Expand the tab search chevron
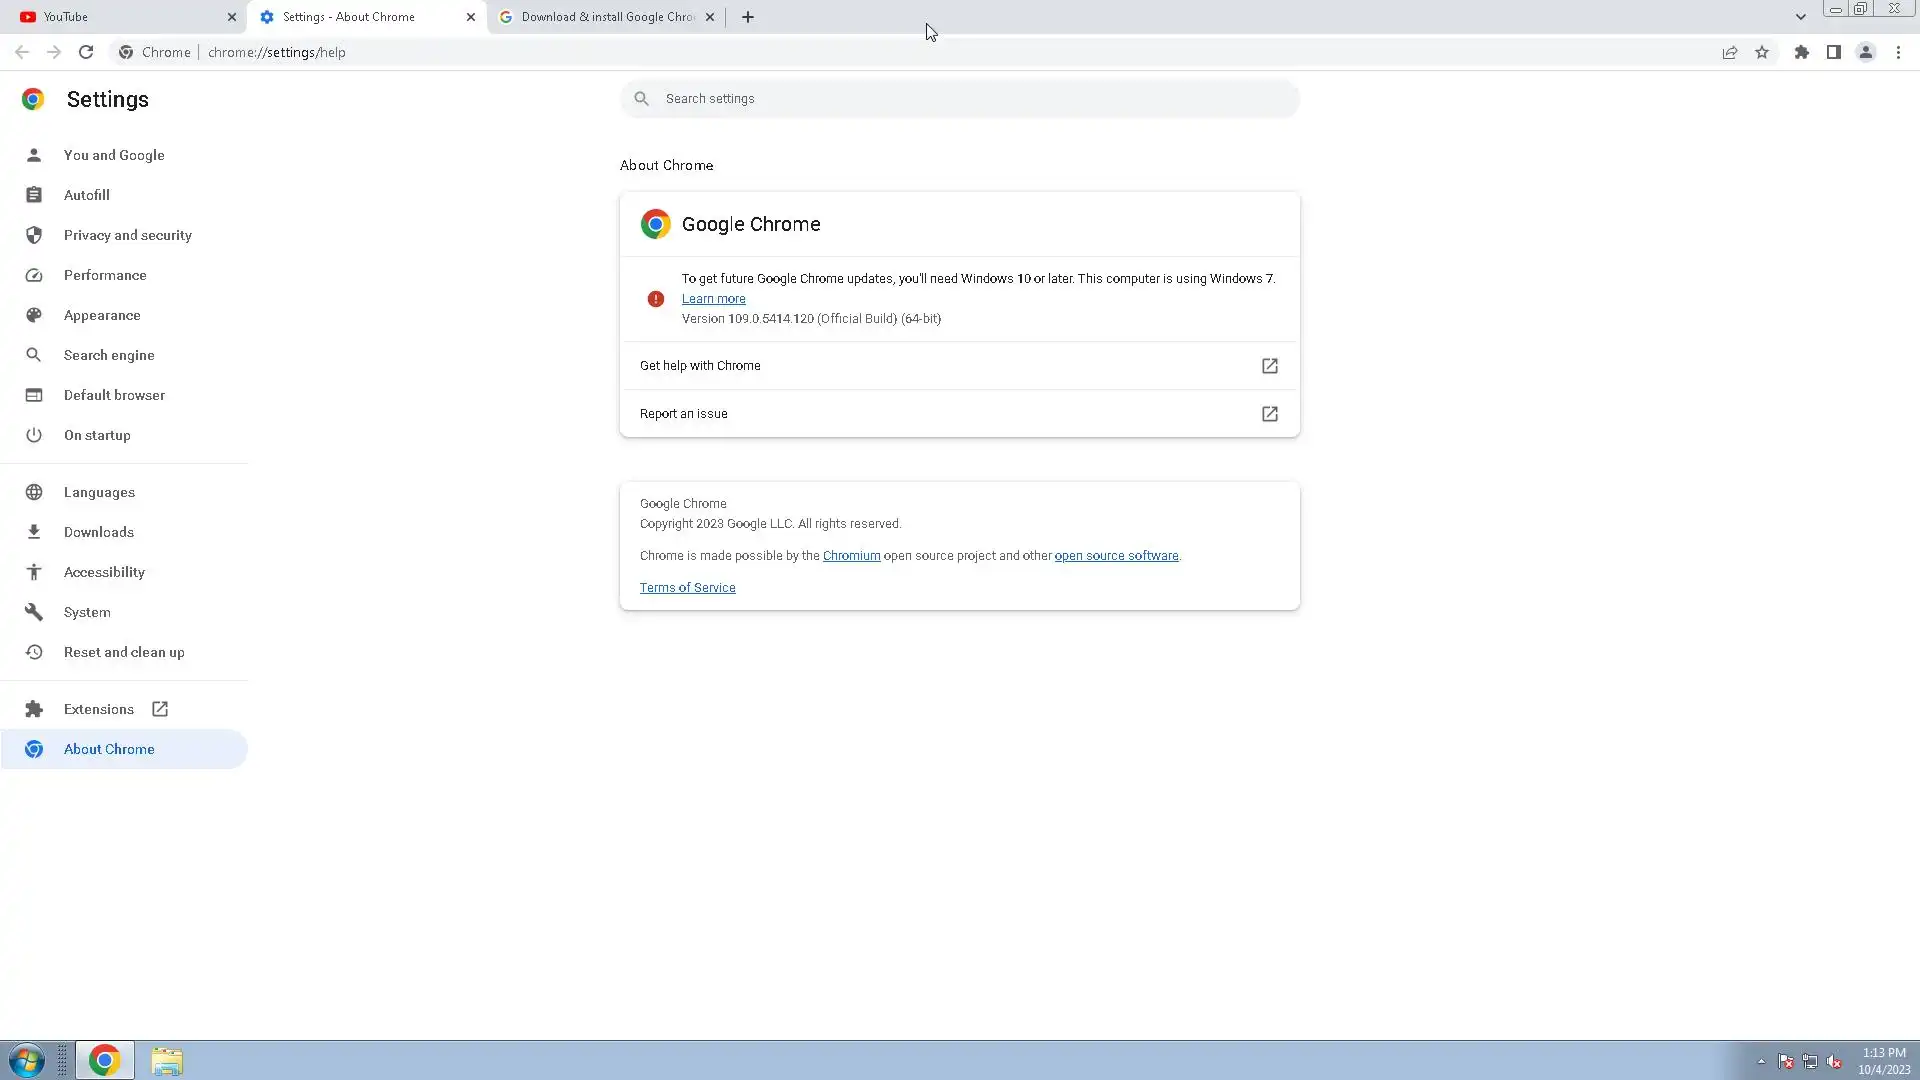Image resolution: width=1920 pixels, height=1080 pixels. point(1800,17)
